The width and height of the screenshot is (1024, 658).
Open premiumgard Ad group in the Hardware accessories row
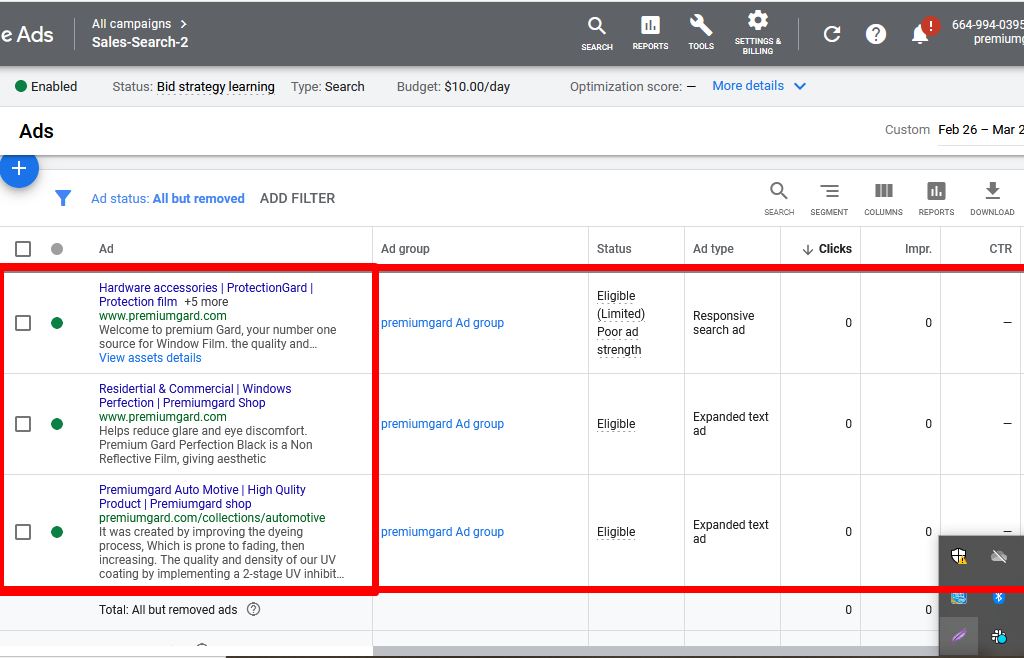point(442,322)
